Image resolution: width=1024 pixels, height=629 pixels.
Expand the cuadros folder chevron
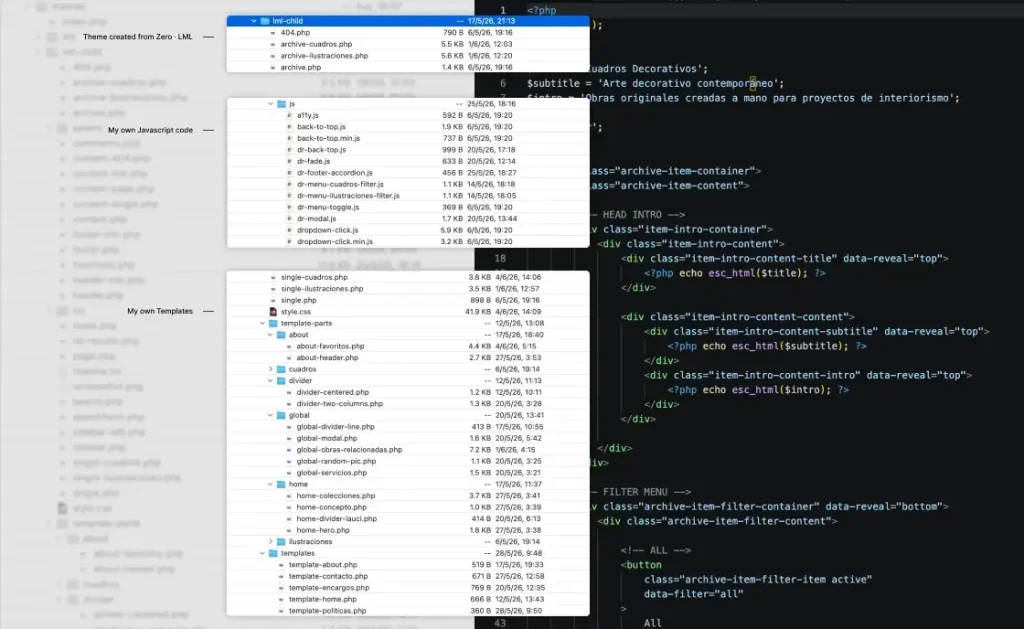[270, 369]
